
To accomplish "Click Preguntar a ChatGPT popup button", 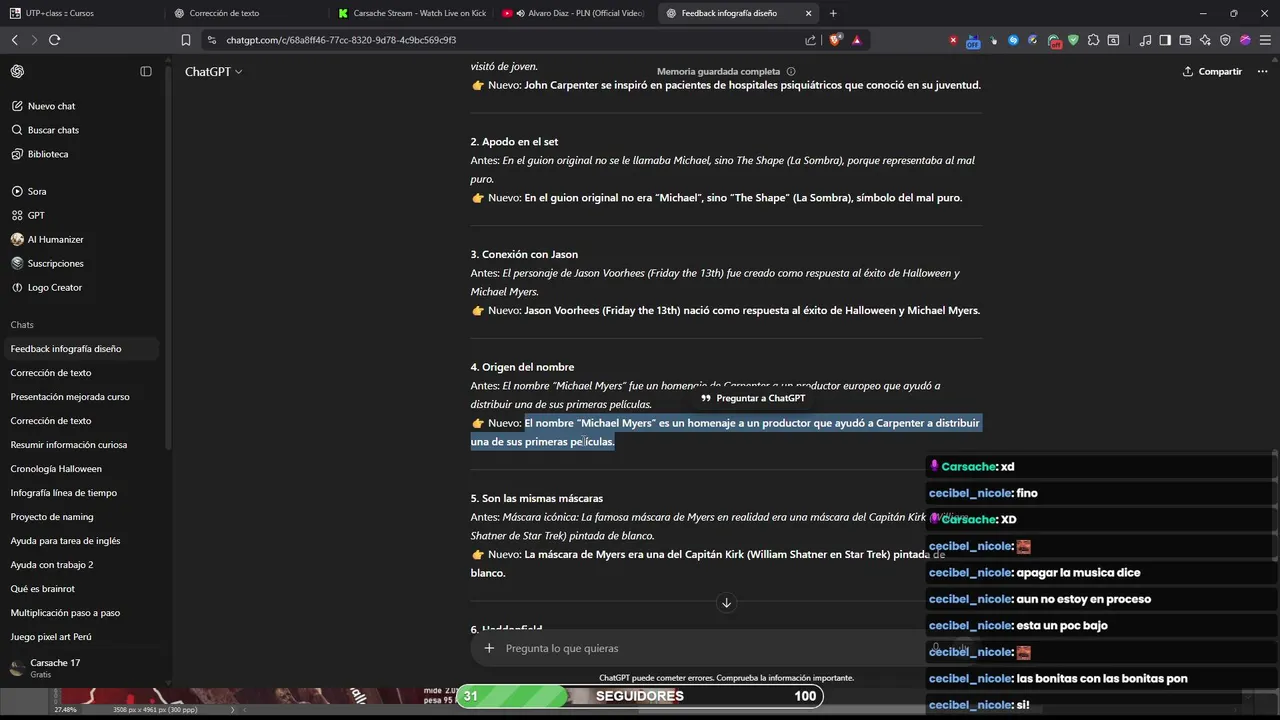I will pos(754,398).
